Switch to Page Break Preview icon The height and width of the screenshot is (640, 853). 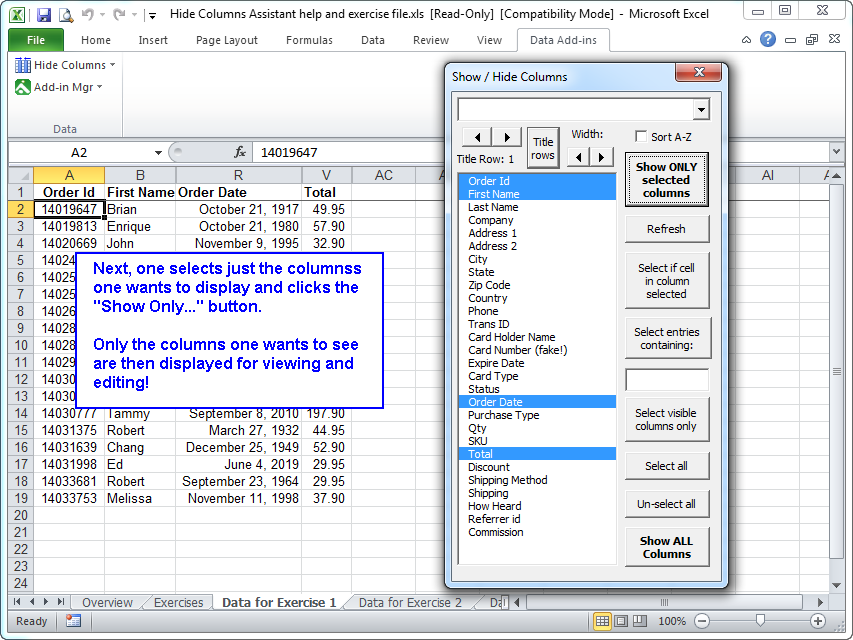[x=640, y=621]
